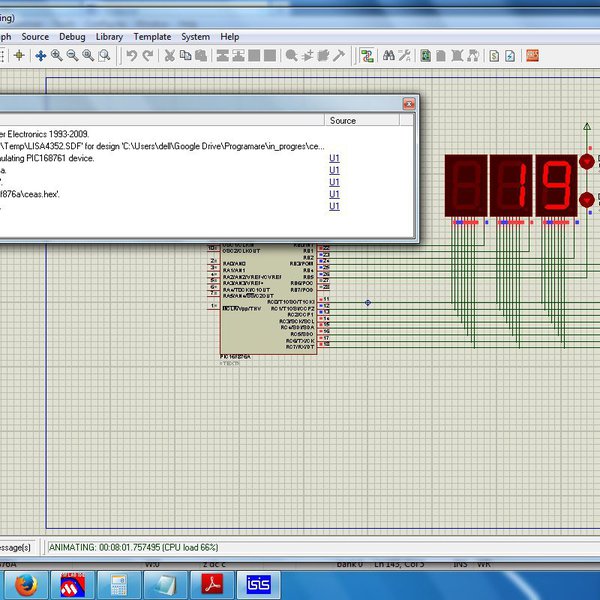Click the Source column header
This screenshot has height=600, width=600.
pyautogui.click(x=343, y=121)
